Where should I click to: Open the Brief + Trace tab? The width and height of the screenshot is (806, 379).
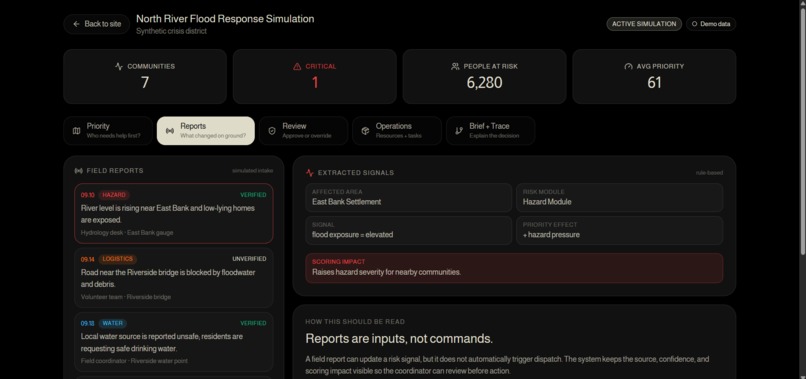click(x=490, y=131)
